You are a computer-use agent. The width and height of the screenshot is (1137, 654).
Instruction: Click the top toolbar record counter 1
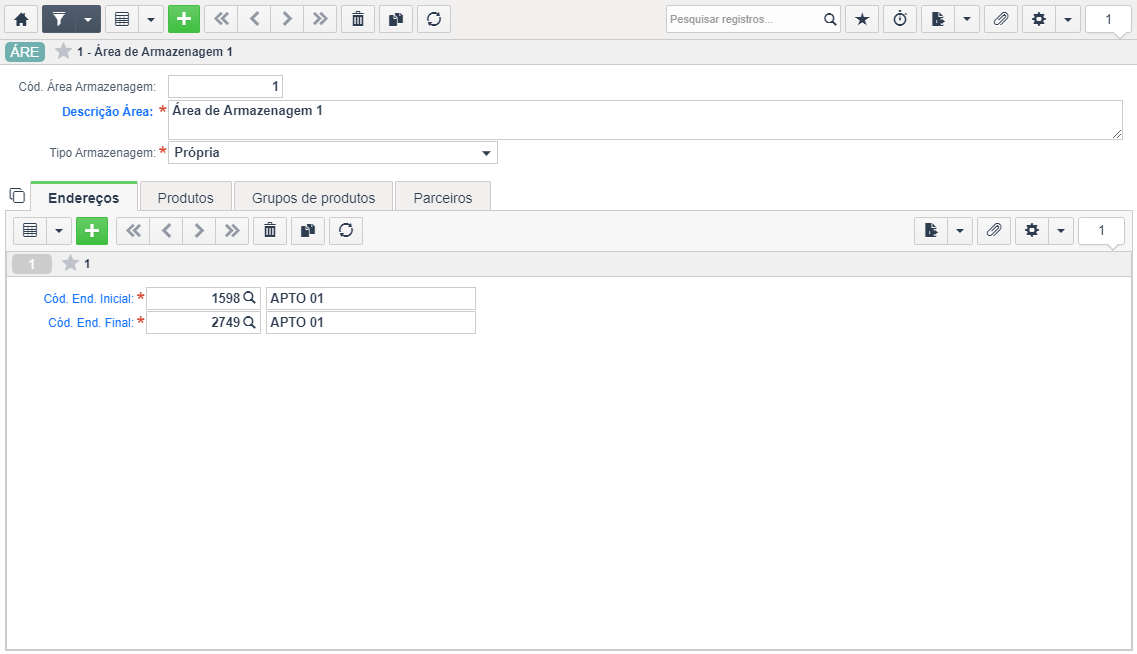coord(1108,19)
